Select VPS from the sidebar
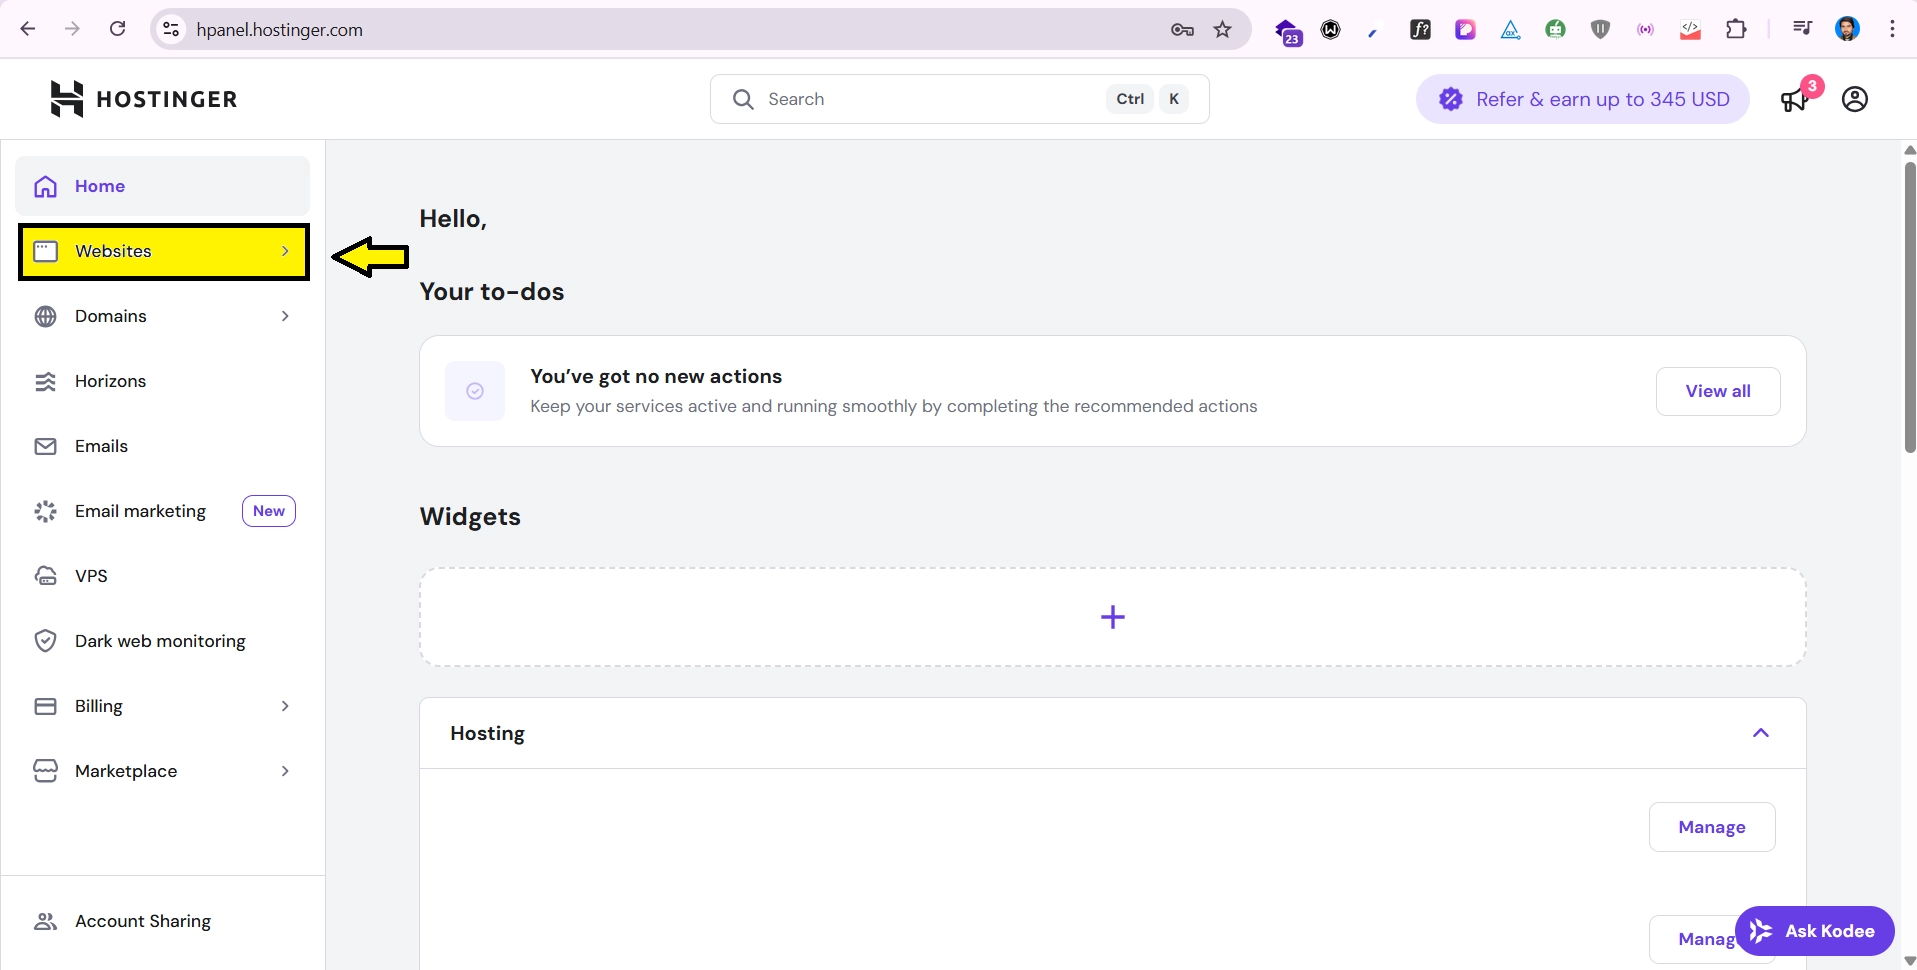Screen dimensions: 1917x970 coord(91,576)
